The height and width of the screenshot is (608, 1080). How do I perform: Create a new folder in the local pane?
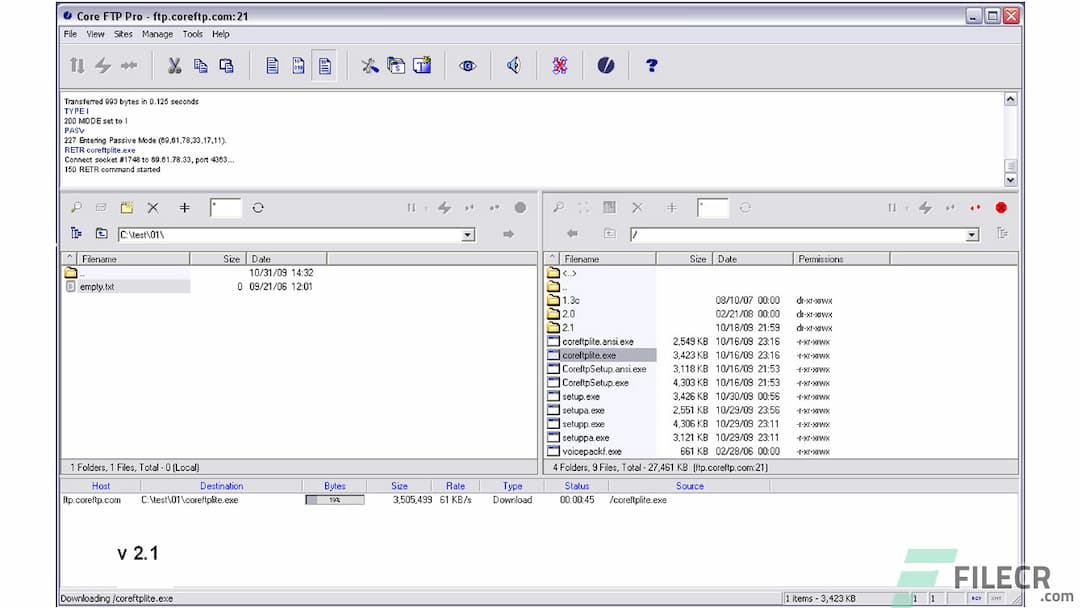click(x=127, y=207)
